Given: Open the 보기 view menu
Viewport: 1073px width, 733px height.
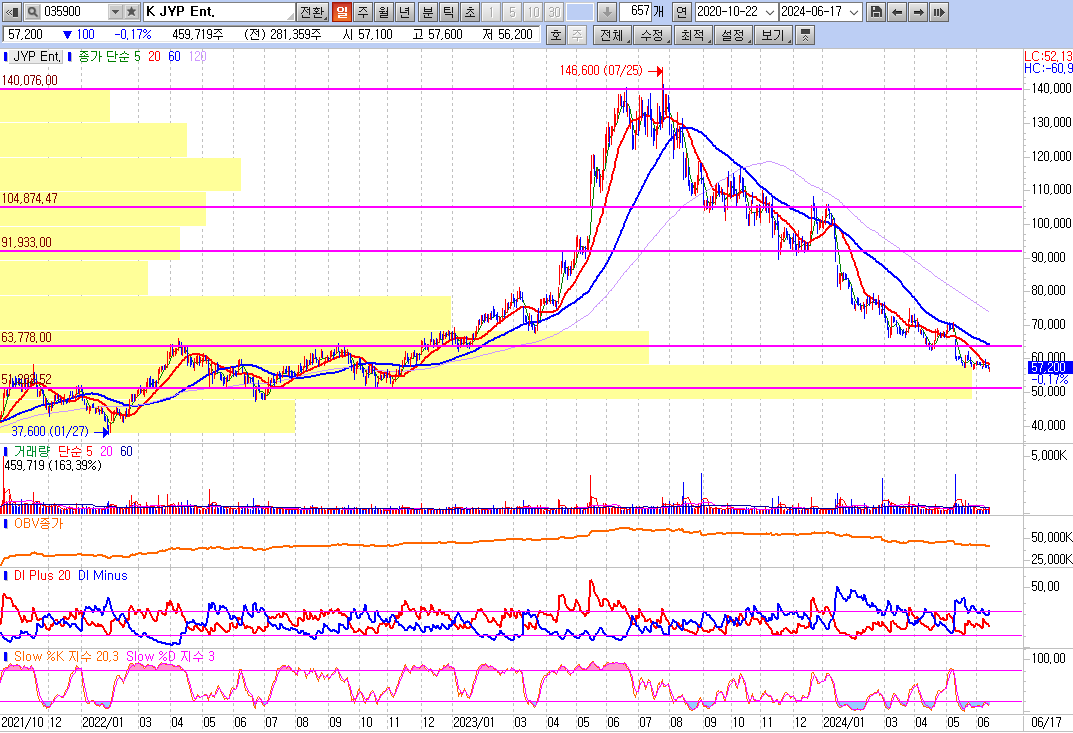Looking at the screenshot, I should pyautogui.click(x=774, y=34).
